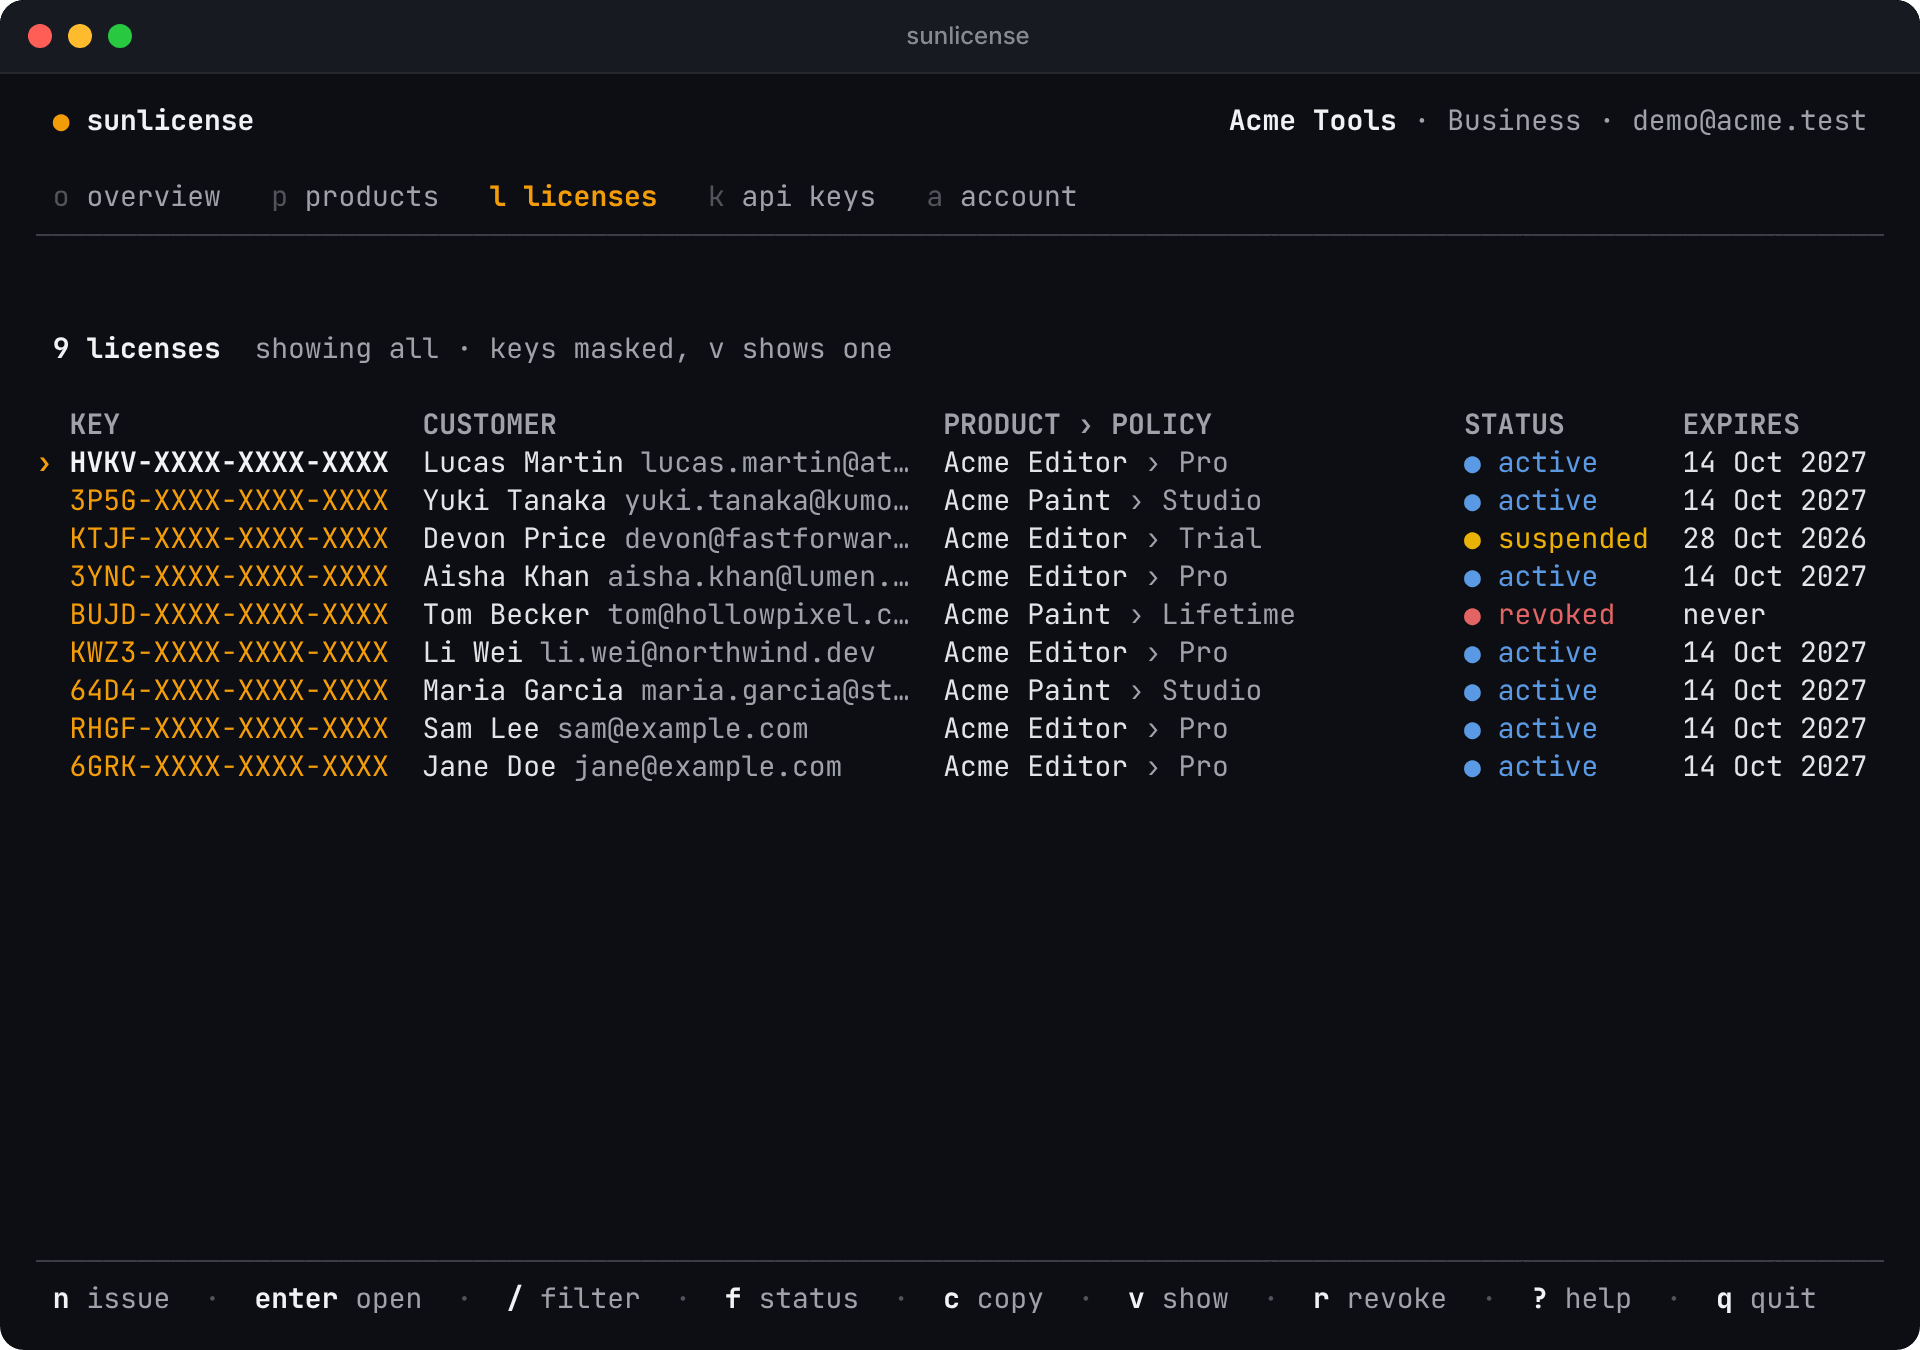Open the products tab
This screenshot has height=1350, width=1920.
point(355,197)
